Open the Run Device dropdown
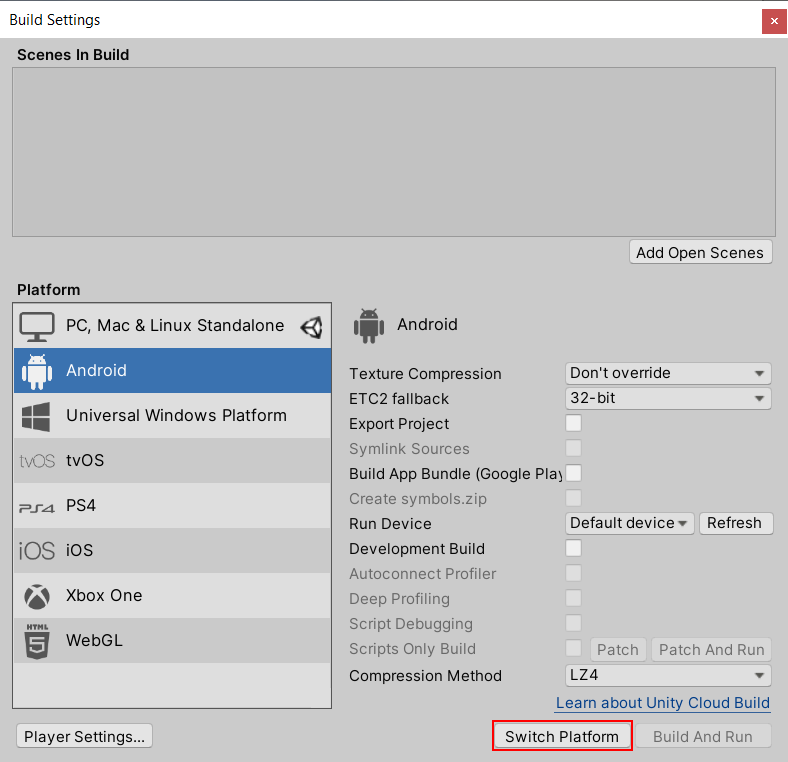 click(630, 523)
